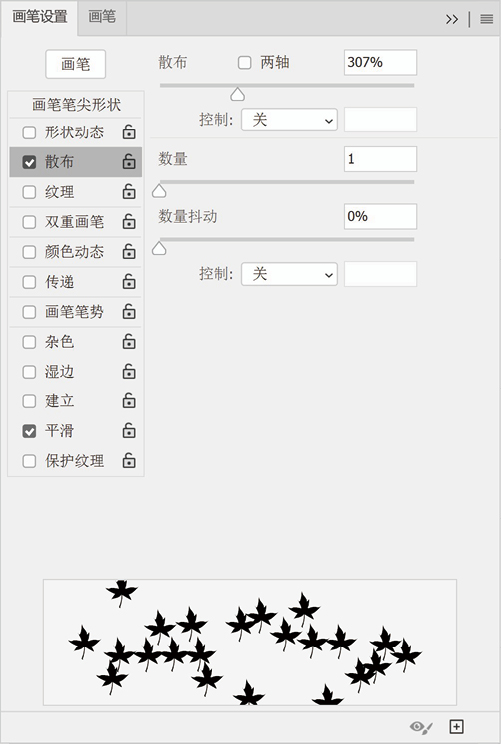Click the lock icon next to 平滑

tap(129, 431)
